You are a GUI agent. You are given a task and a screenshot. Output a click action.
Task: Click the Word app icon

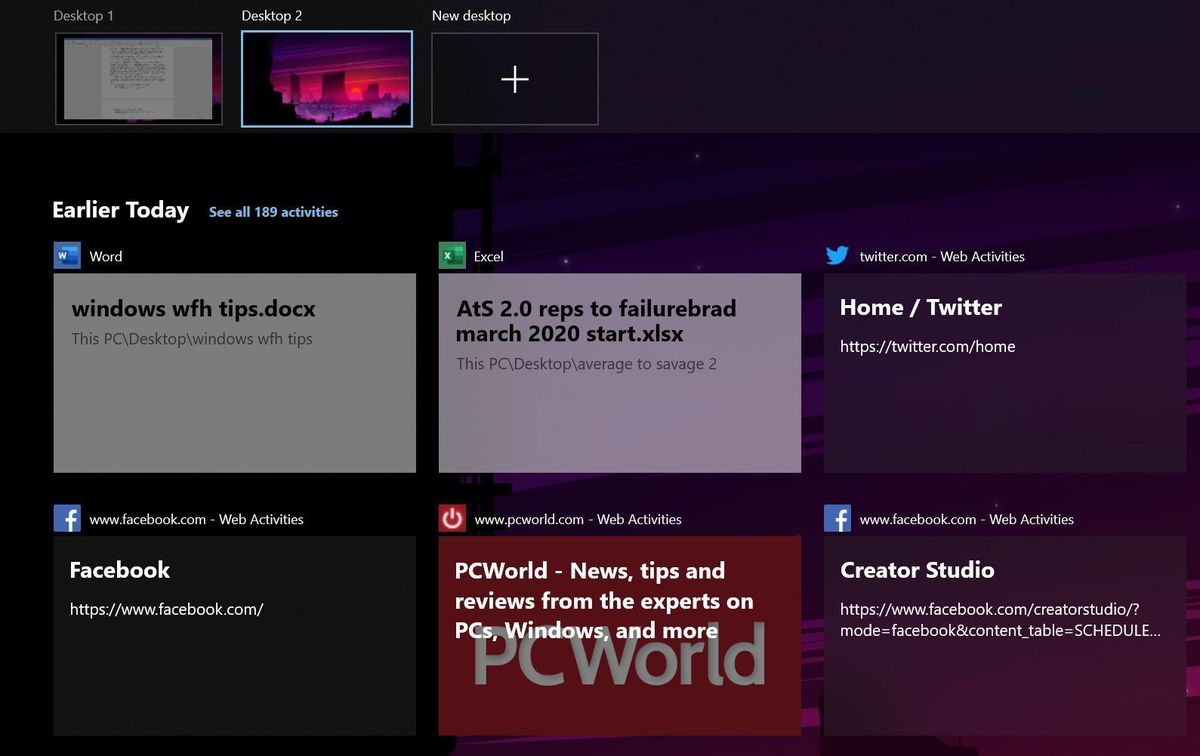[67, 256]
